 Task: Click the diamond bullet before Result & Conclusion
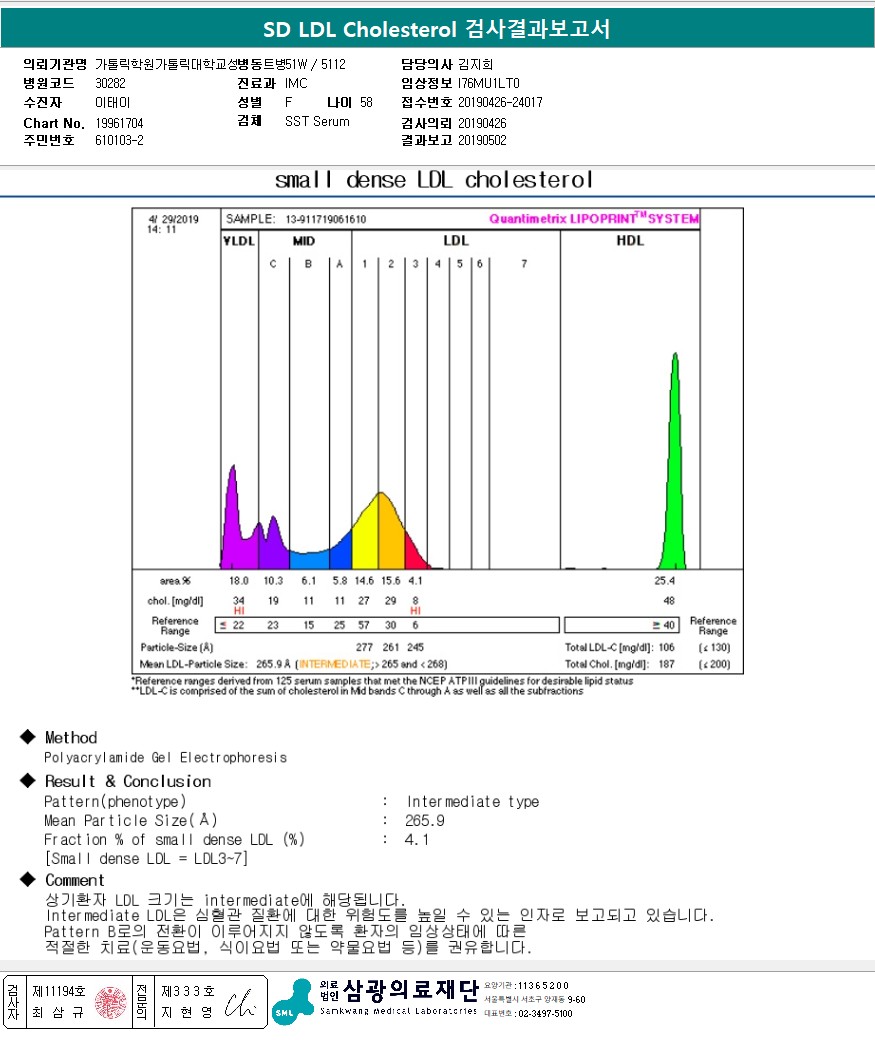tap(28, 781)
